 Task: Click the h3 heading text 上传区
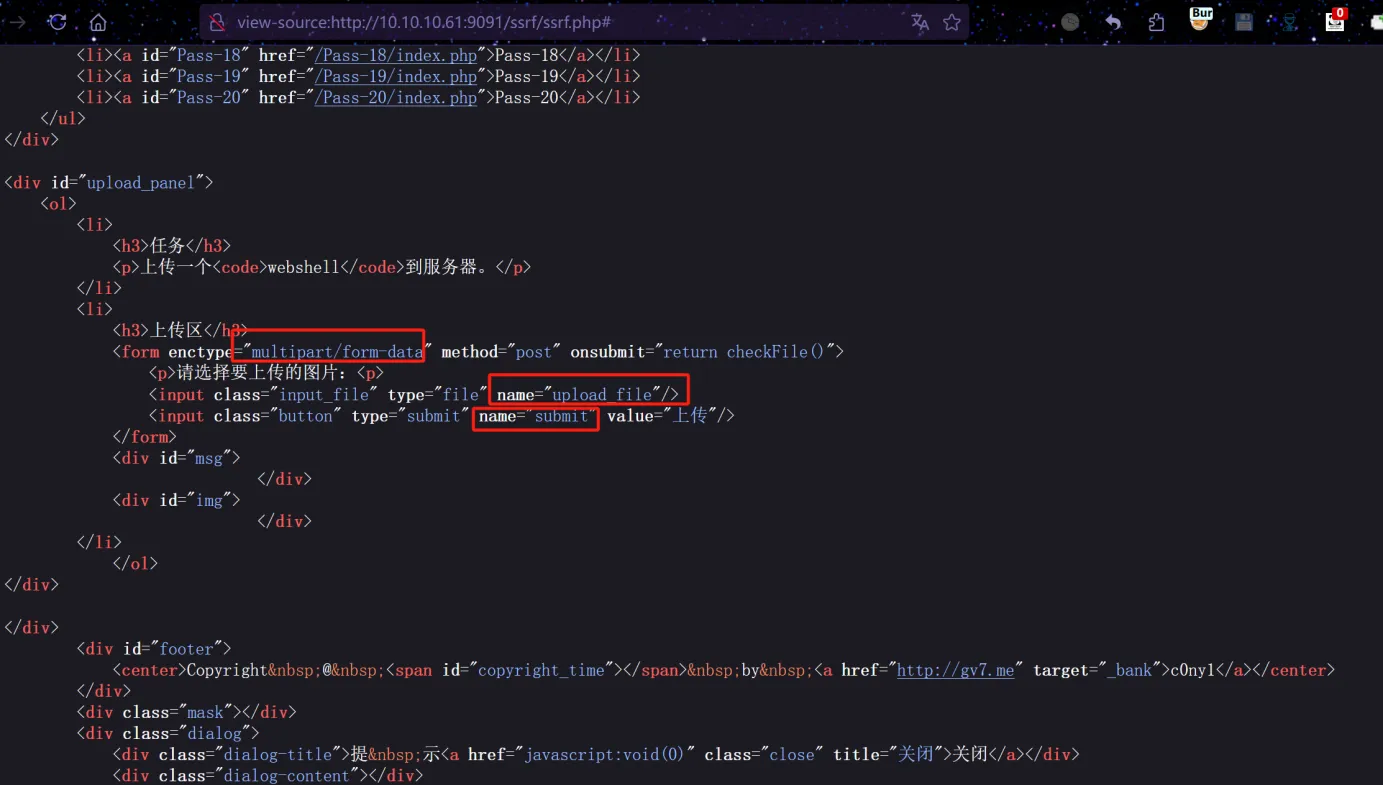coord(177,331)
